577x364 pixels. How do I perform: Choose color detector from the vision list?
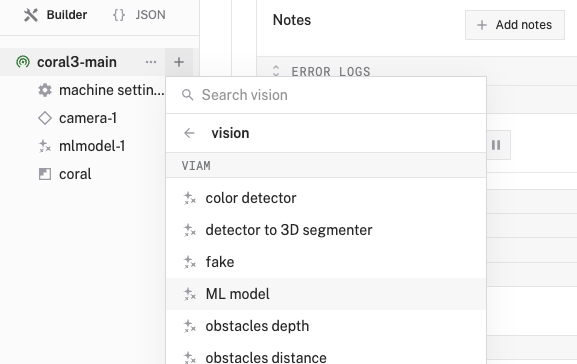pos(326,198)
